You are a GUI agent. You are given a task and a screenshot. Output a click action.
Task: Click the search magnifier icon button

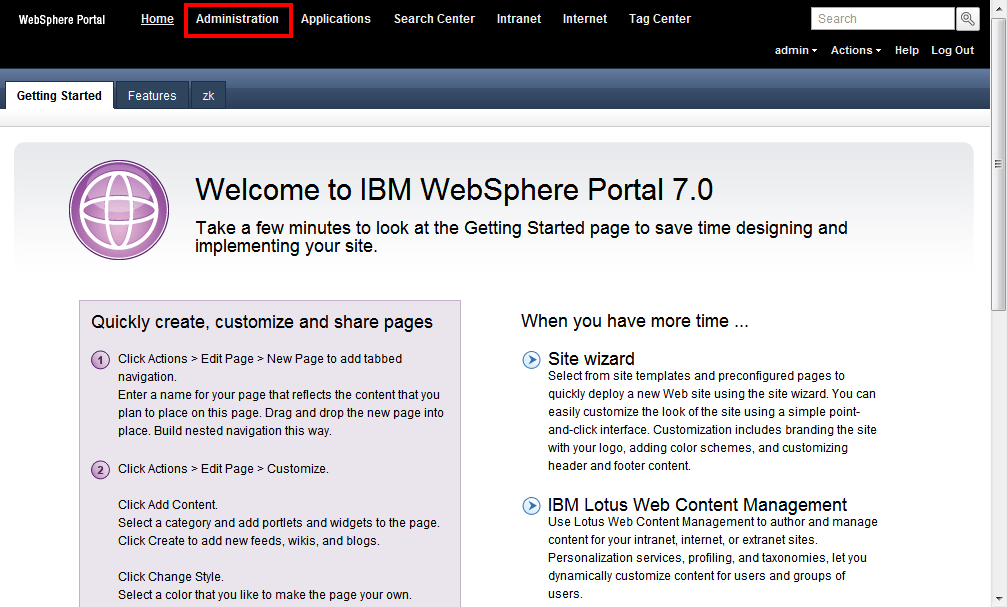[968, 19]
